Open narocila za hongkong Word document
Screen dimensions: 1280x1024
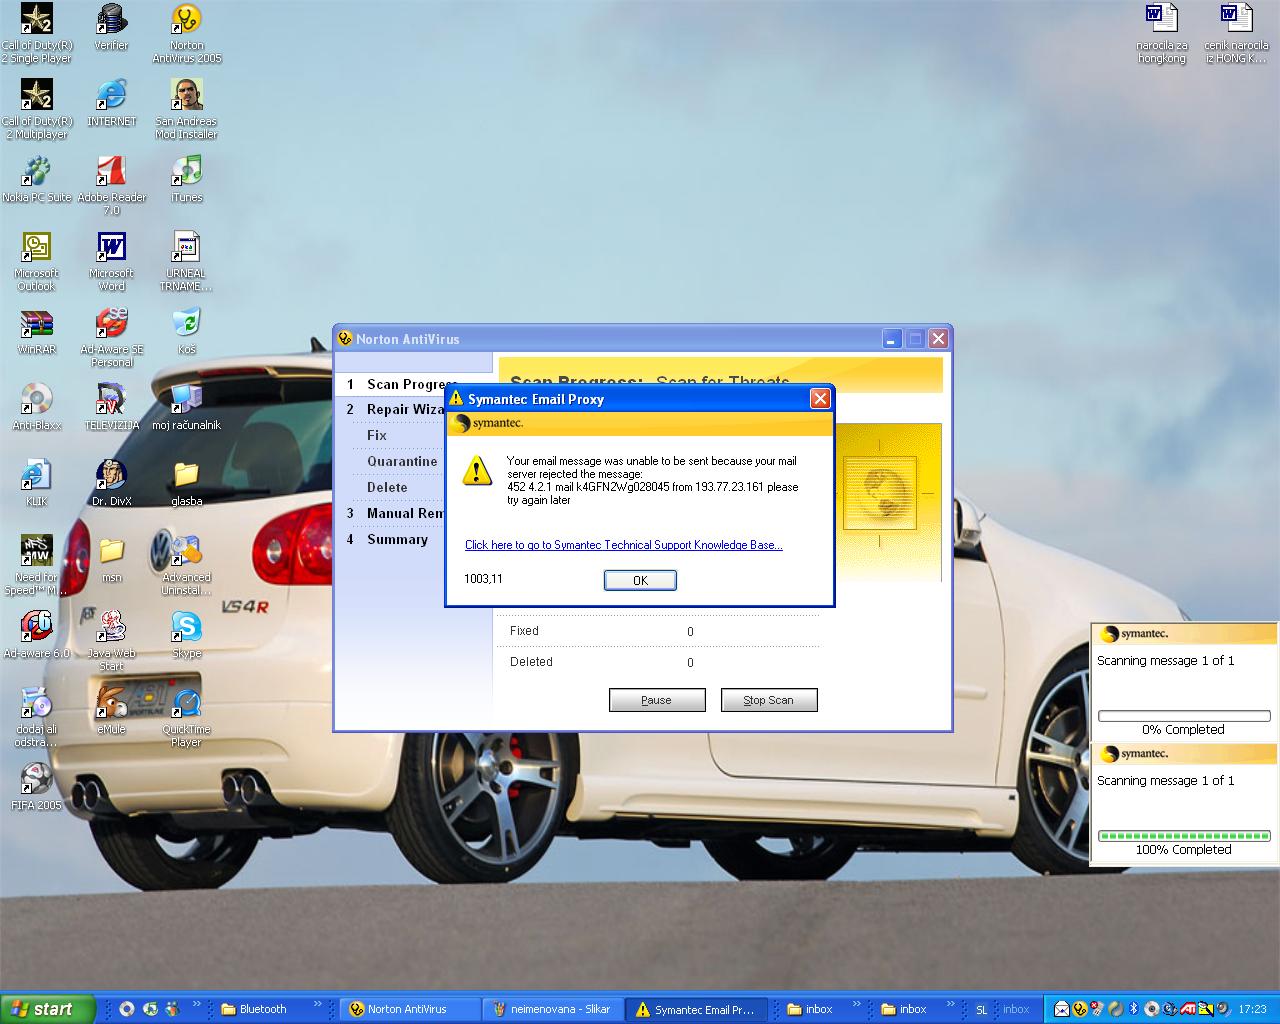pyautogui.click(x=1162, y=33)
